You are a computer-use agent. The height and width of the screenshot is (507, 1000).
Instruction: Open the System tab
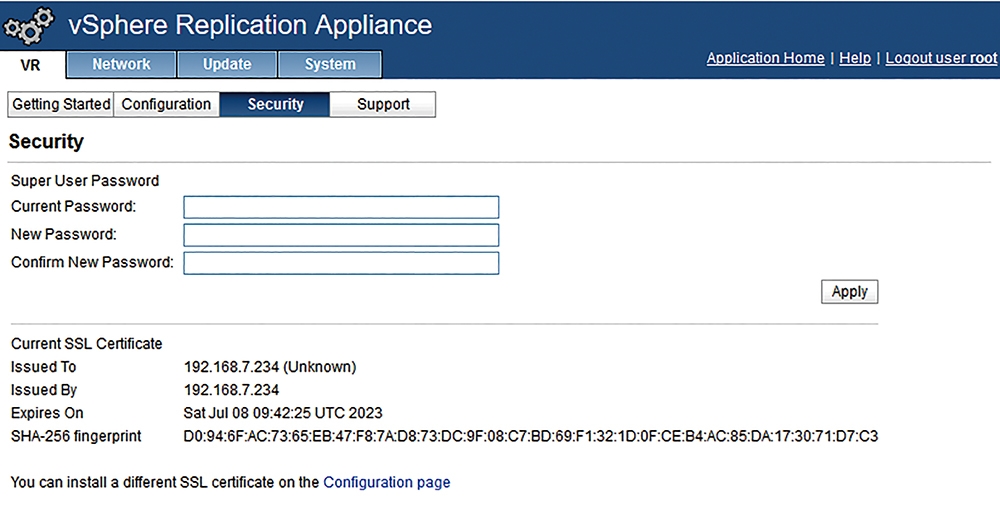pyautogui.click(x=330, y=64)
